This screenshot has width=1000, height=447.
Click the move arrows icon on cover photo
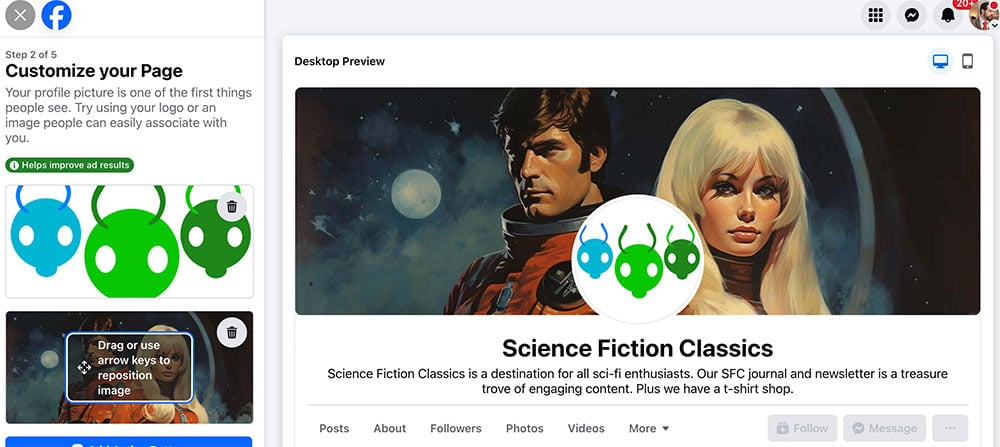[84, 367]
